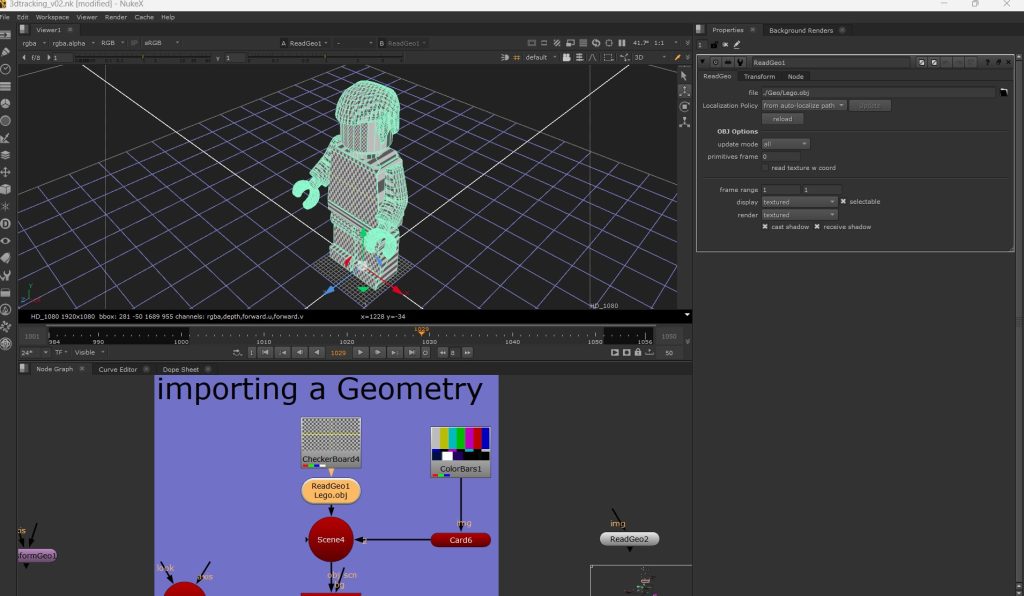Open the 3D view mode dropdown
The image size is (1024, 596).
650,57
